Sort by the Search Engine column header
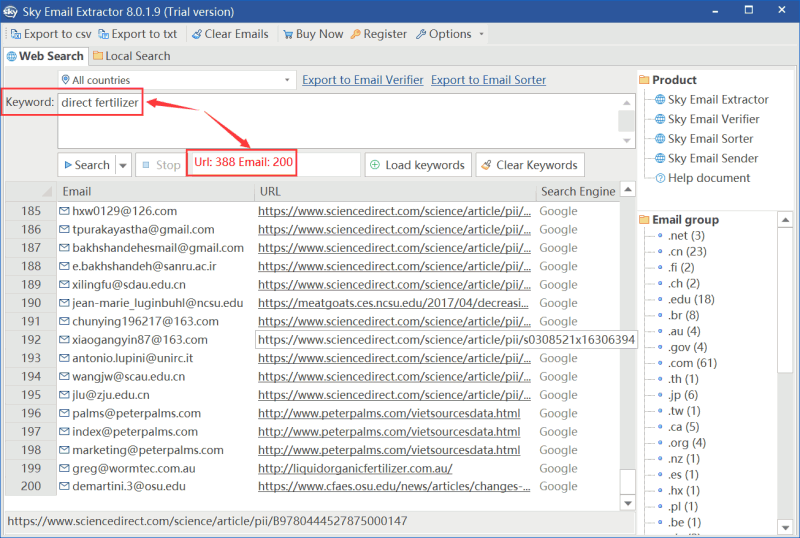800x538 pixels. coord(578,191)
